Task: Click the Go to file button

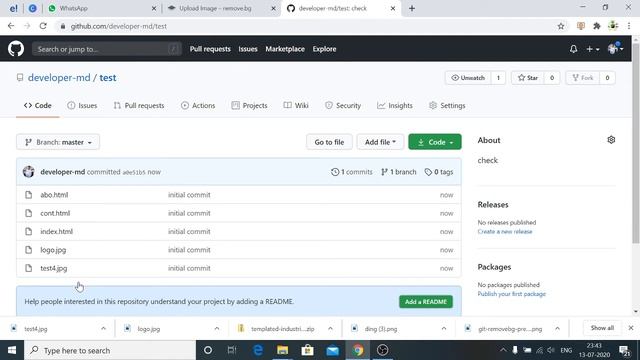Action: point(329,142)
